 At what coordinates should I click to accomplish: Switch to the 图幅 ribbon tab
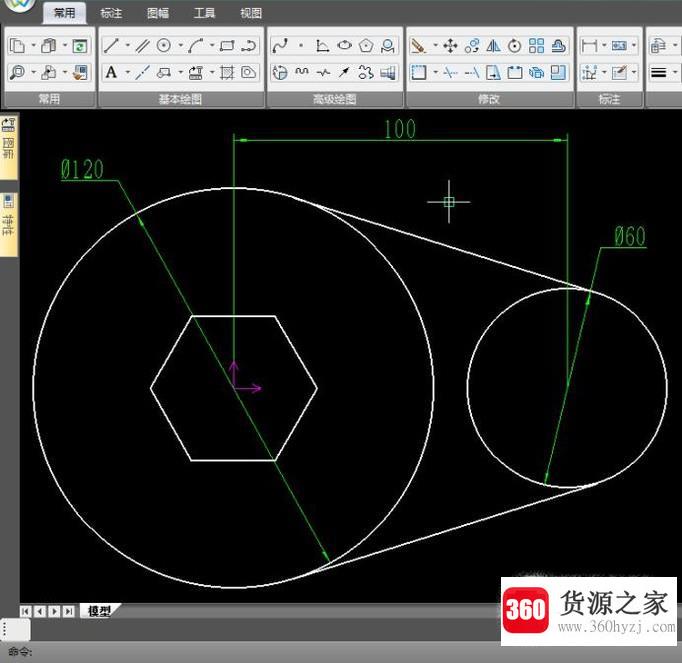click(x=157, y=13)
